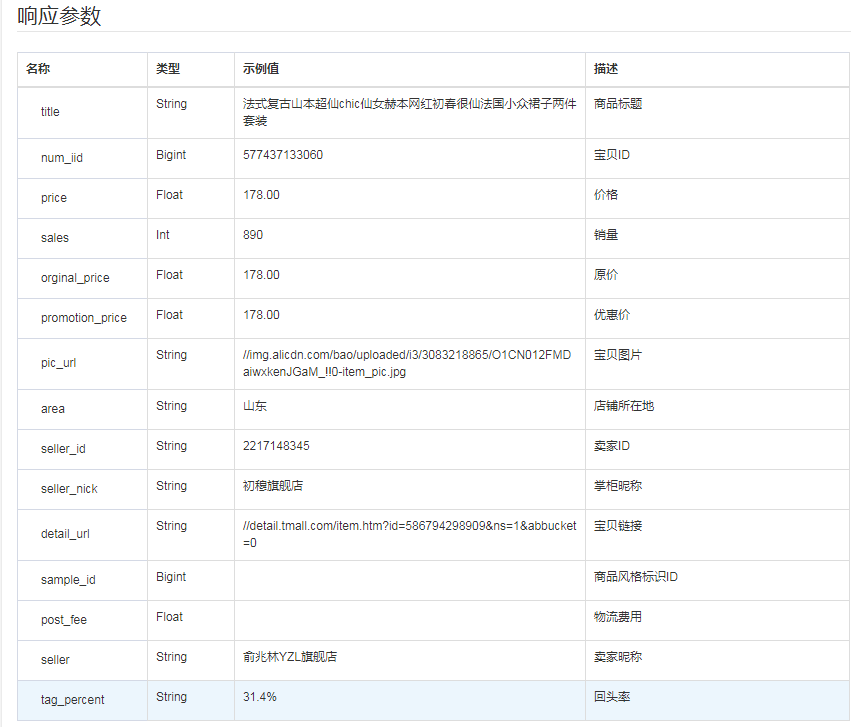Select the 描述 column header
863x727 pixels.
click(x=606, y=69)
